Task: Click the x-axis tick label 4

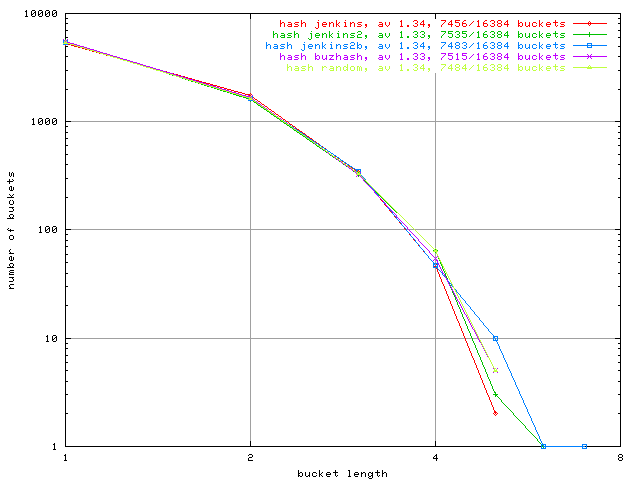Action: [436, 458]
